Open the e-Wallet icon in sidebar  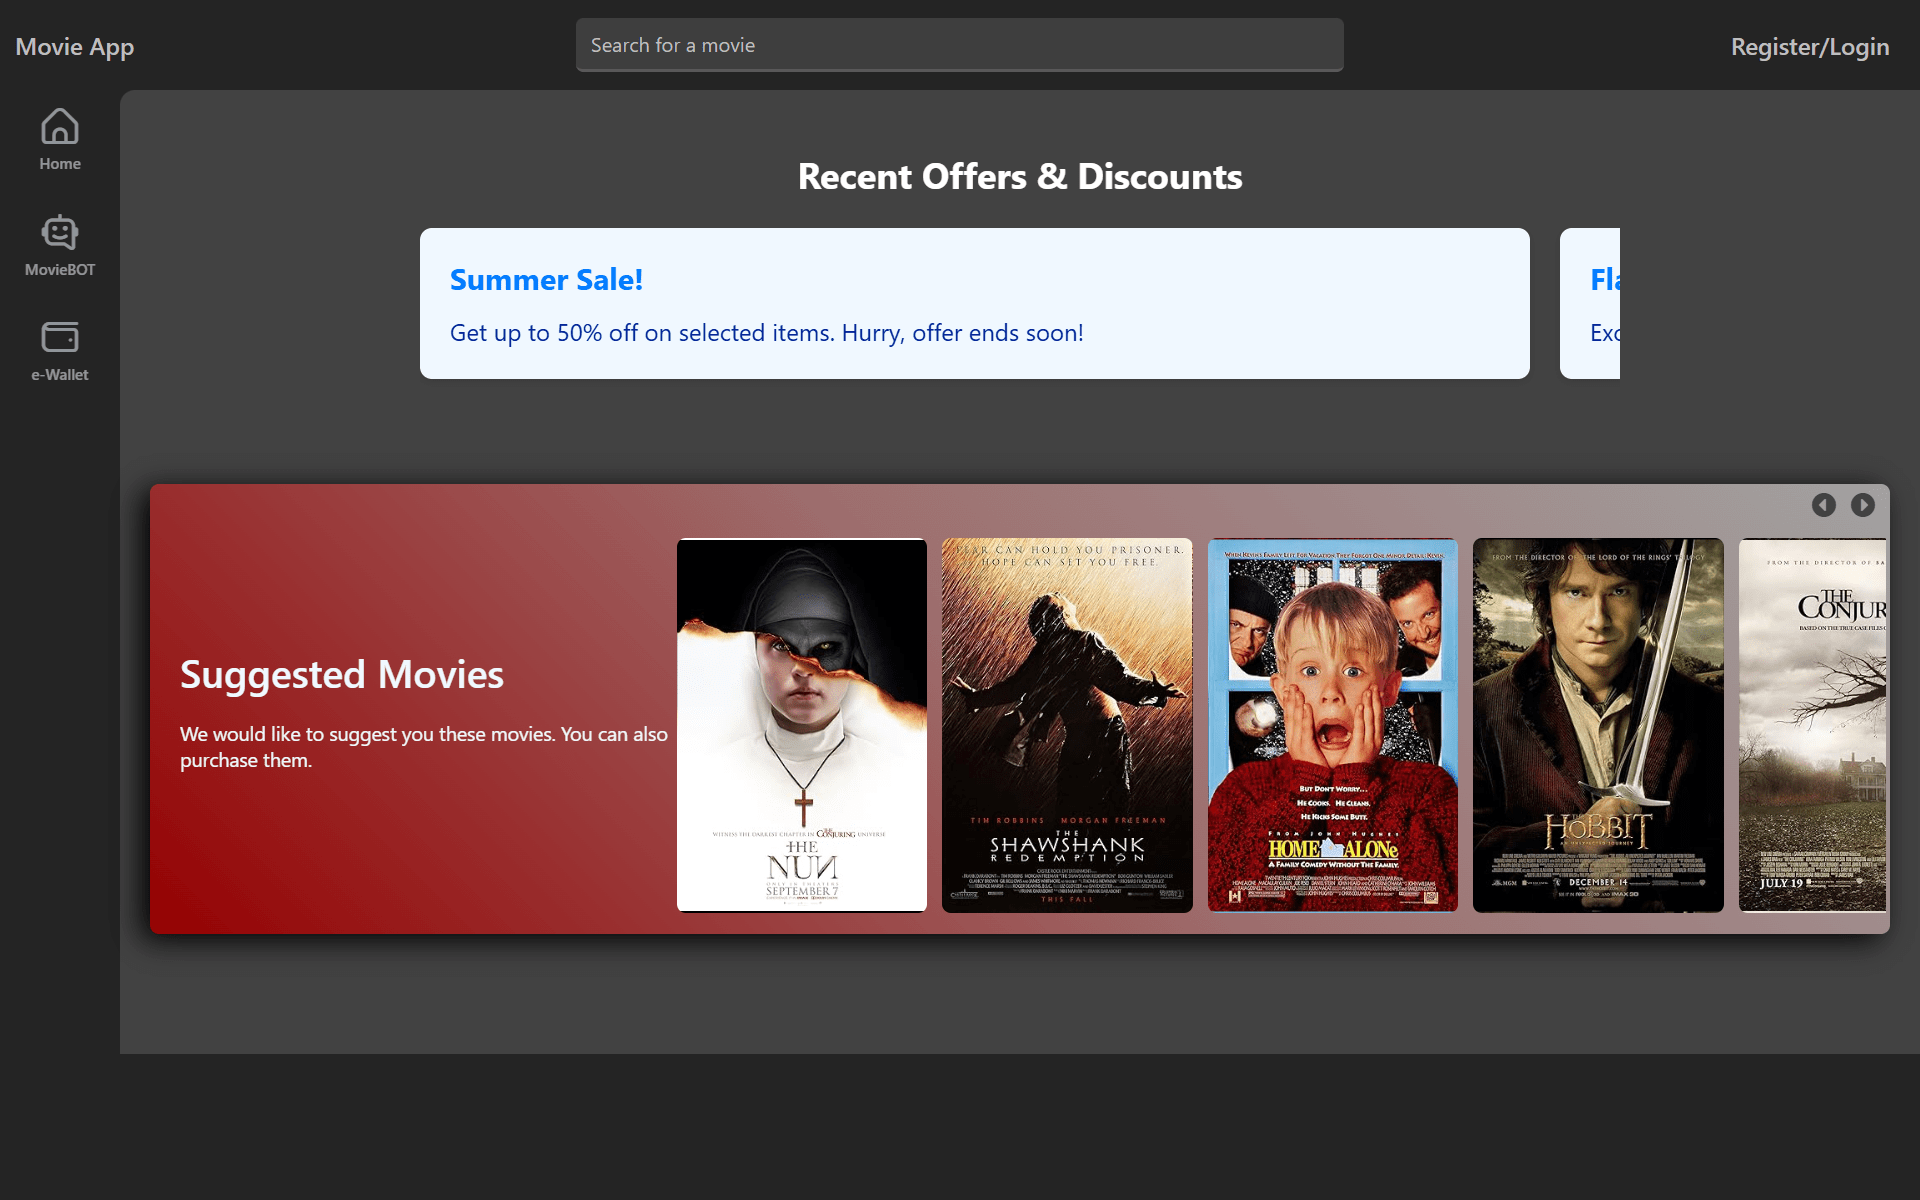click(60, 337)
